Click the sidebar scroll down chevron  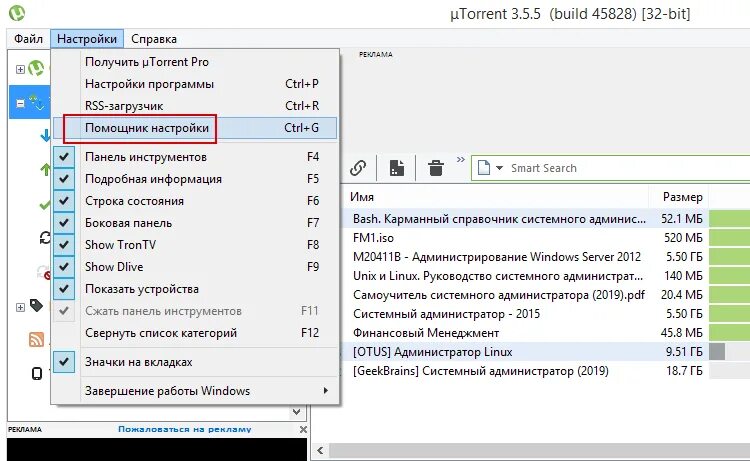(x=296, y=412)
